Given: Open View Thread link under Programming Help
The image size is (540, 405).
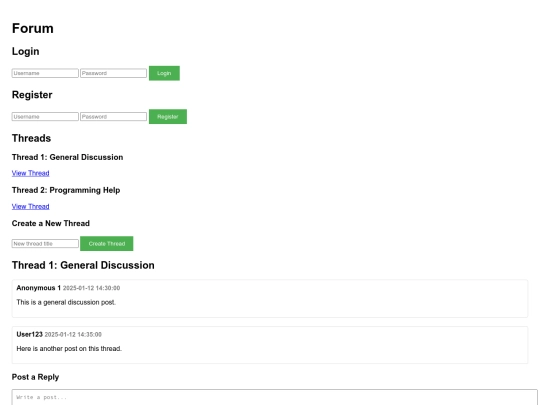Looking at the screenshot, I should click(31, 206).
